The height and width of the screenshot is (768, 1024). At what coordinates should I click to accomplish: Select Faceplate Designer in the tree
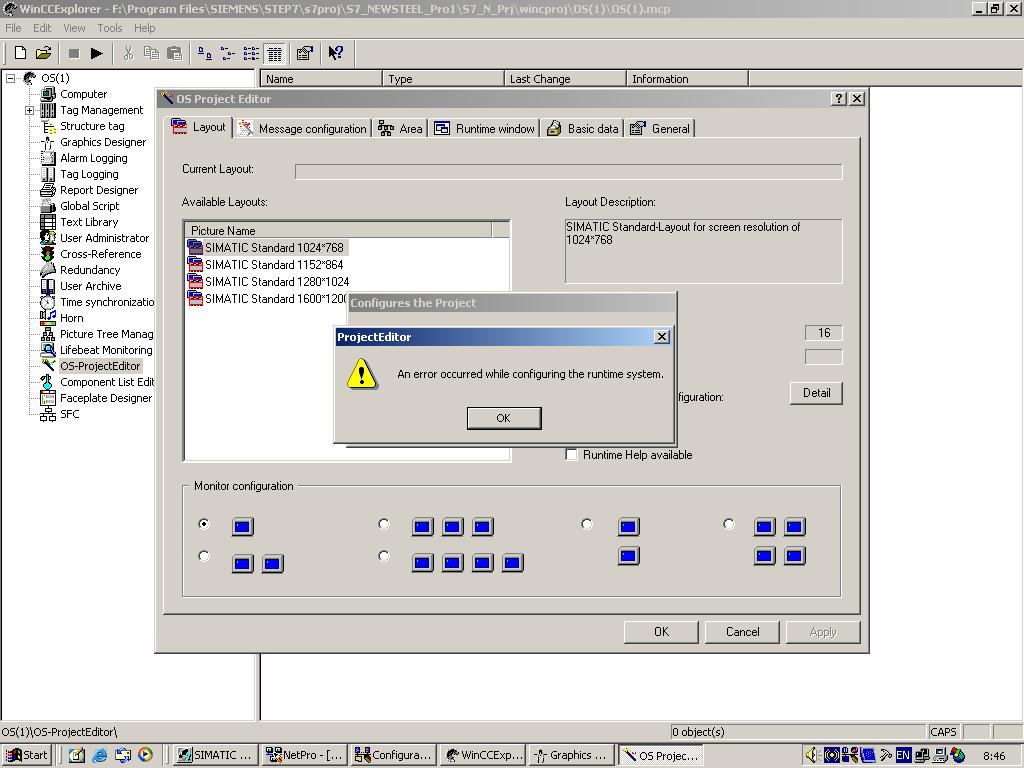coord(105,398)
